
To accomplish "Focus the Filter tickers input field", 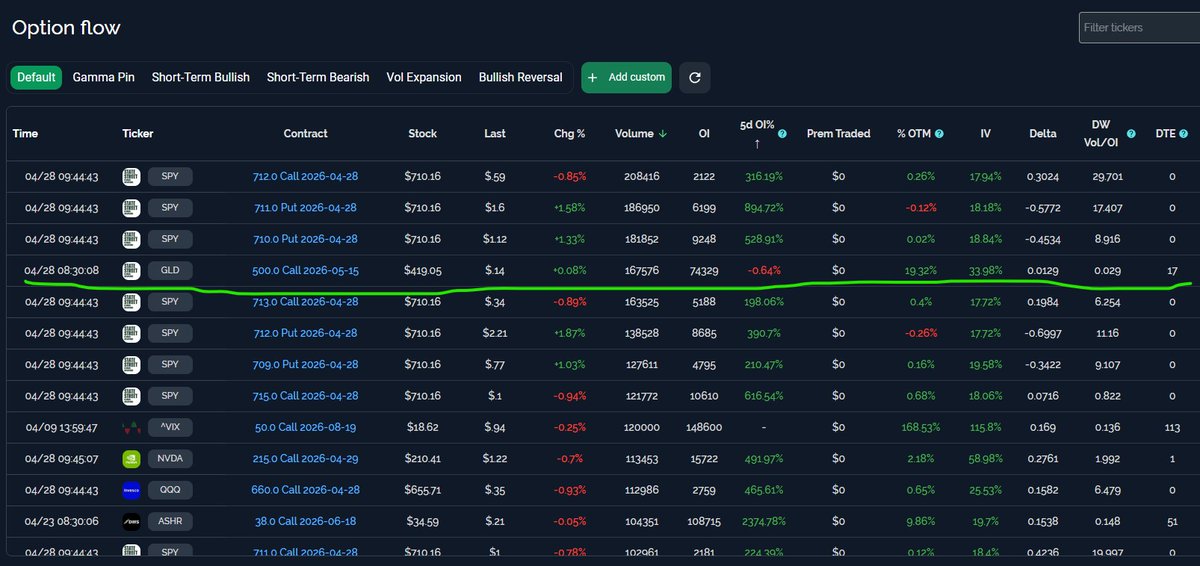I will (x=1140, y=27).
